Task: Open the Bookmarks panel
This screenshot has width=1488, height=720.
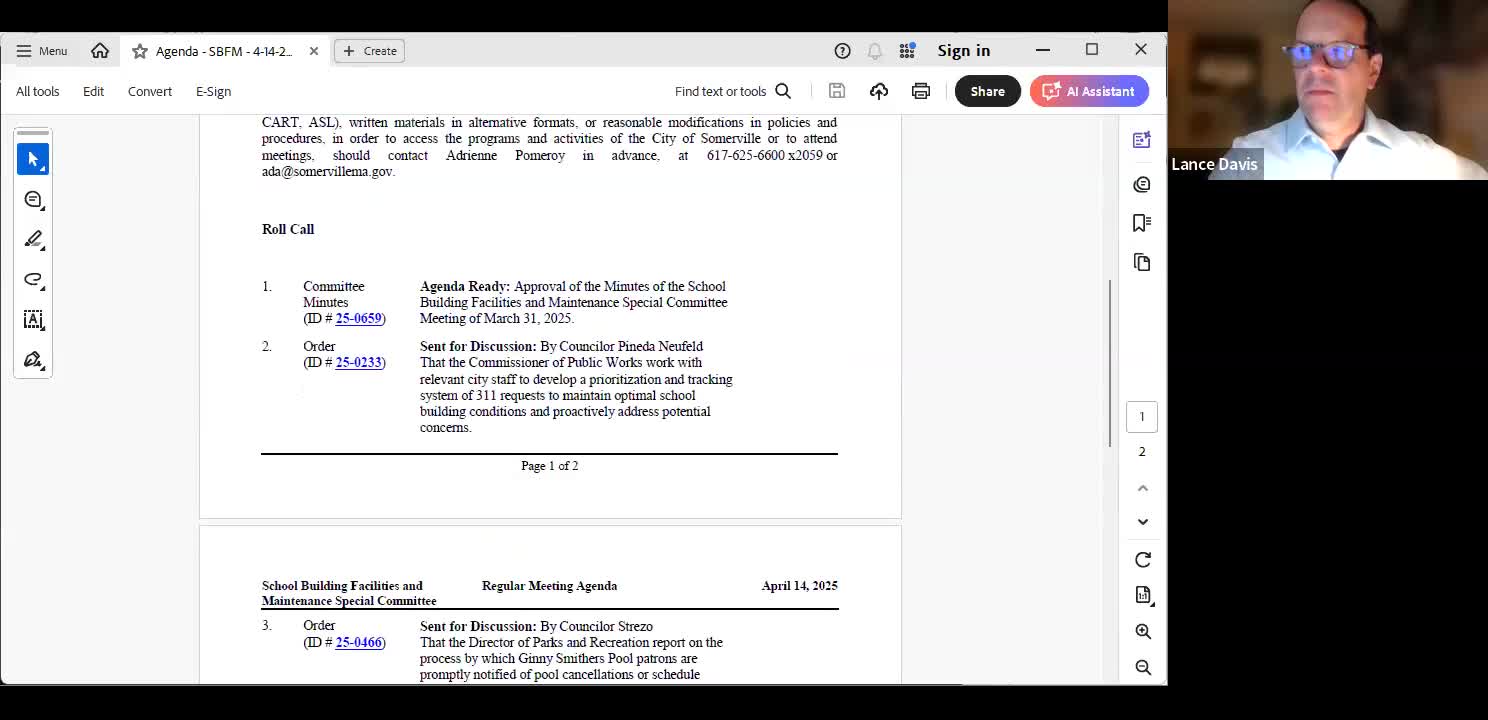Action: (x=1142, y=222)
